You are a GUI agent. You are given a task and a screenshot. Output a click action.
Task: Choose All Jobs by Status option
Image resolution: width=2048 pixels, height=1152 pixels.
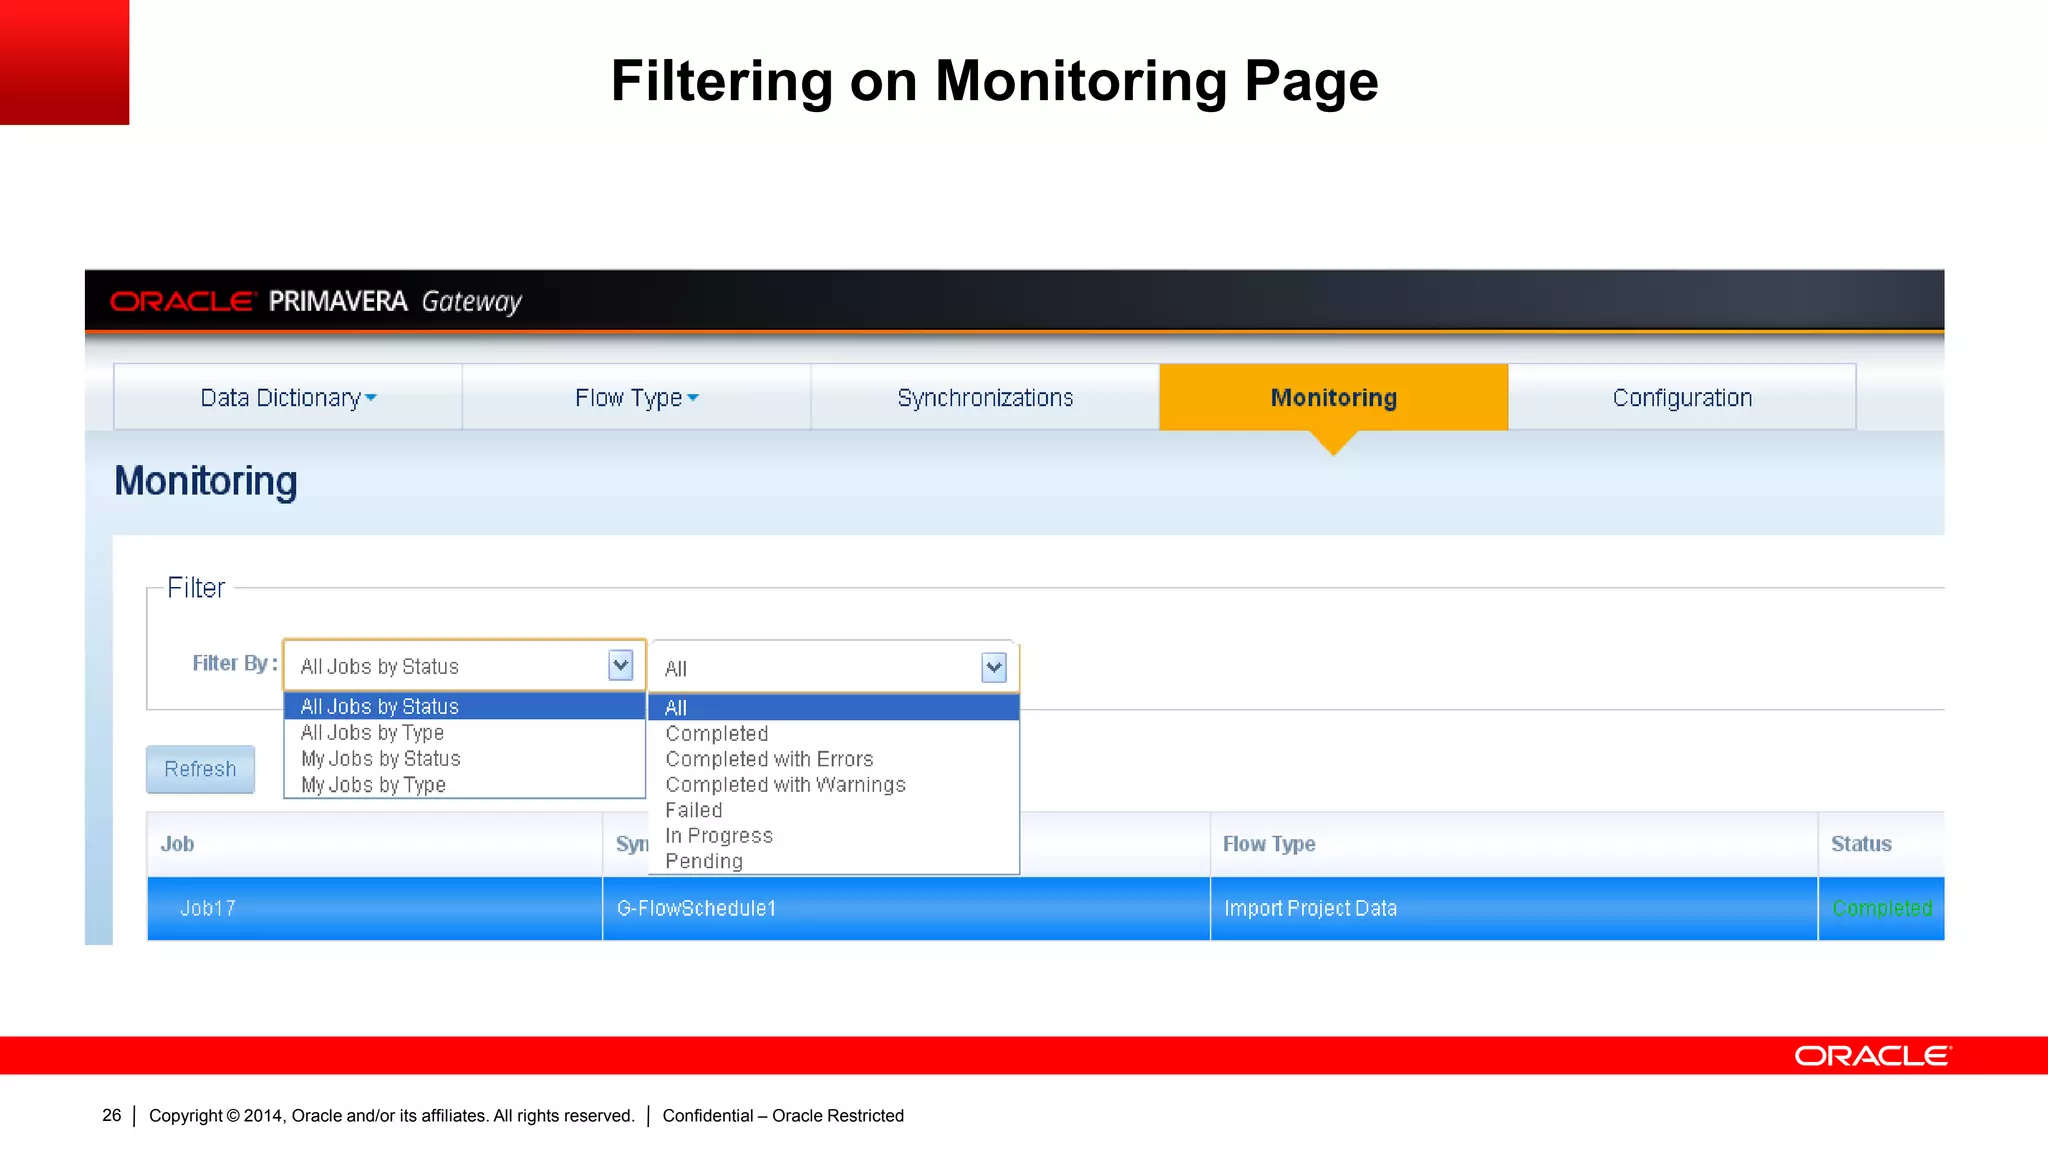(465, 706)
